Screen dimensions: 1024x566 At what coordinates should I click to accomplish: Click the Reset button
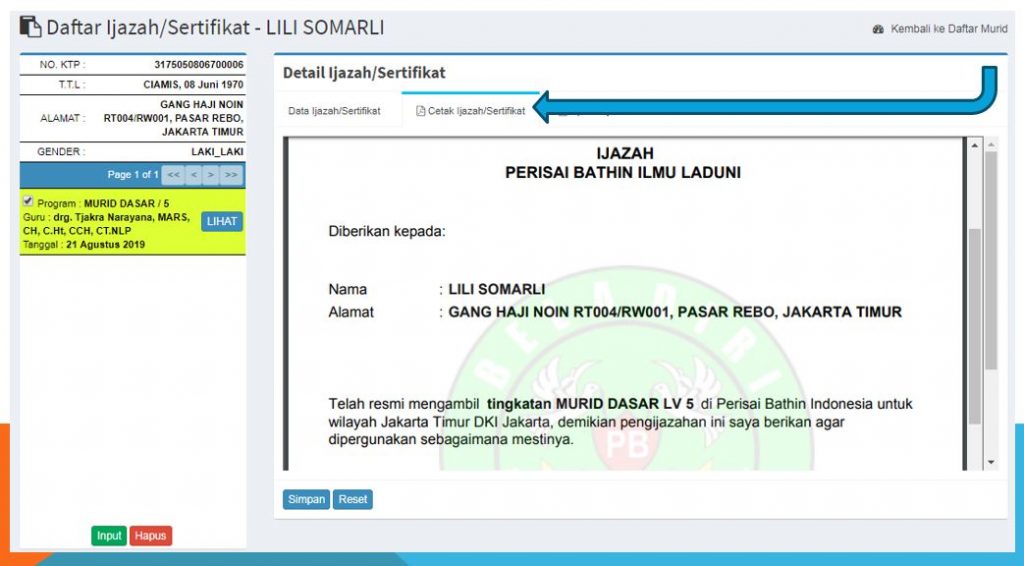[353, 499]
